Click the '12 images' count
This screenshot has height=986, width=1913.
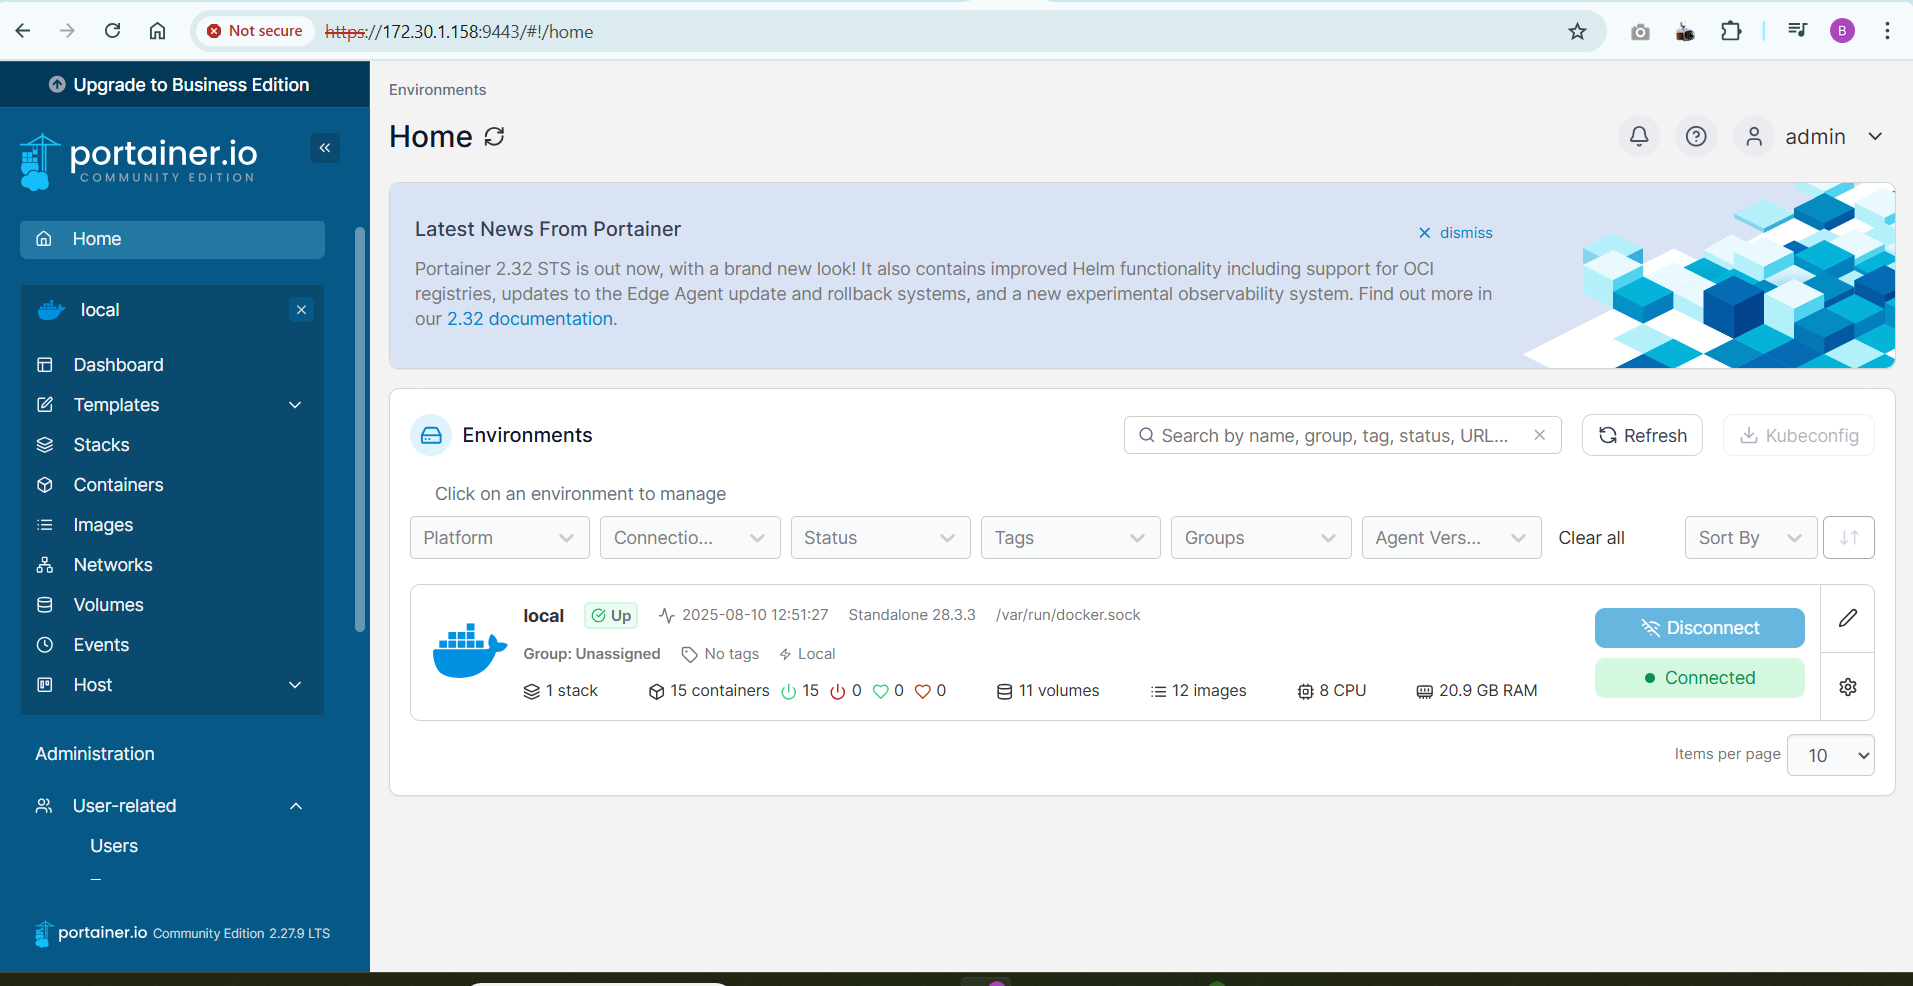click(1198, 691)
